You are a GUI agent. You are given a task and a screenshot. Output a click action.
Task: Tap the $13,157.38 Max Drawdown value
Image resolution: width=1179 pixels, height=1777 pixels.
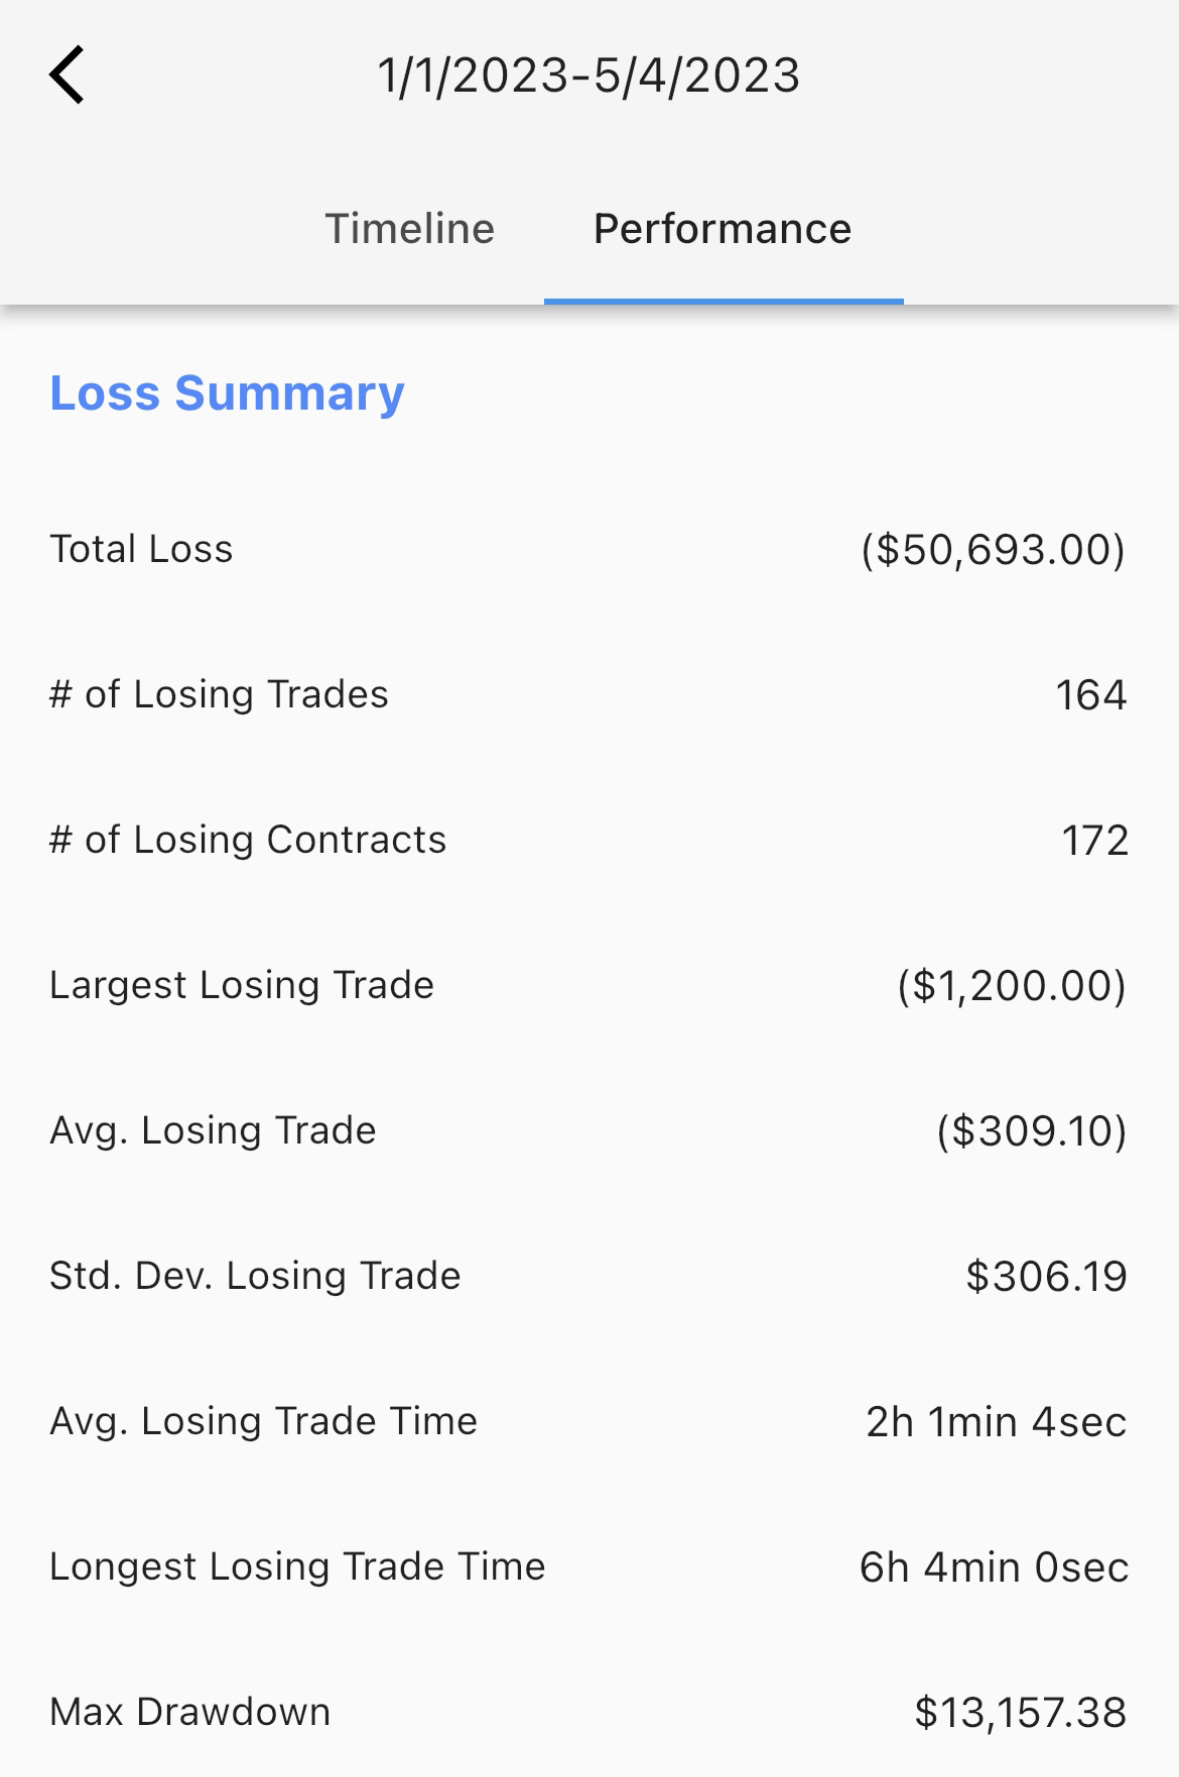[1021, 1712]
